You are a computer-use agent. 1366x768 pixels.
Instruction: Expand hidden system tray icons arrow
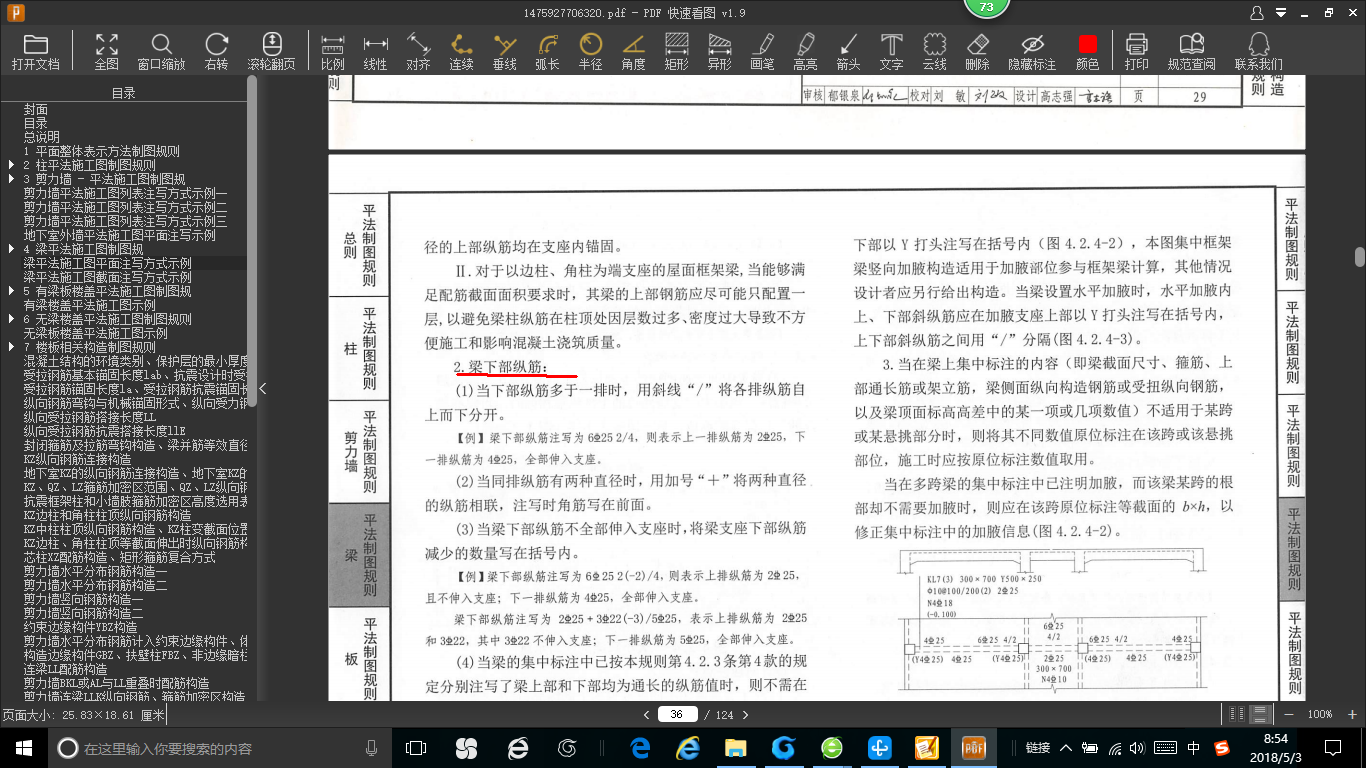1065,747
